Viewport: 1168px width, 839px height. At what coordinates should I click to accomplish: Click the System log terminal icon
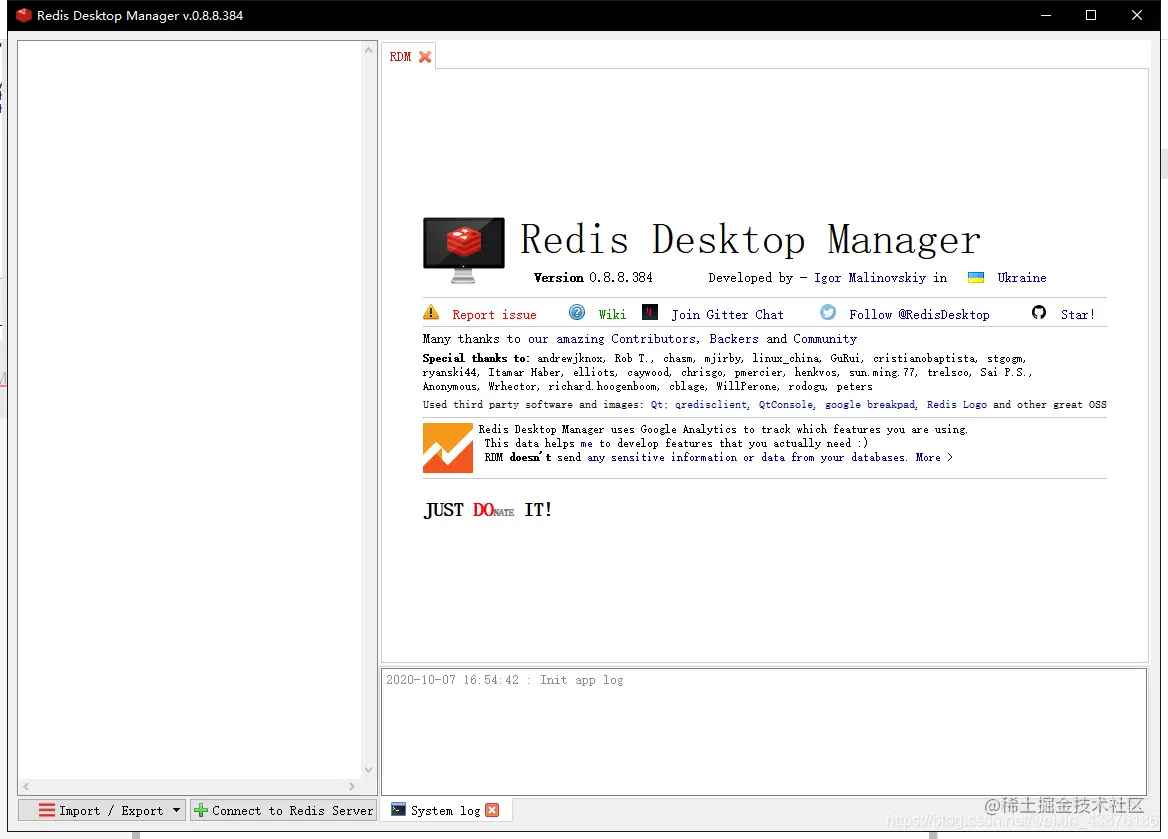(399, 809)
